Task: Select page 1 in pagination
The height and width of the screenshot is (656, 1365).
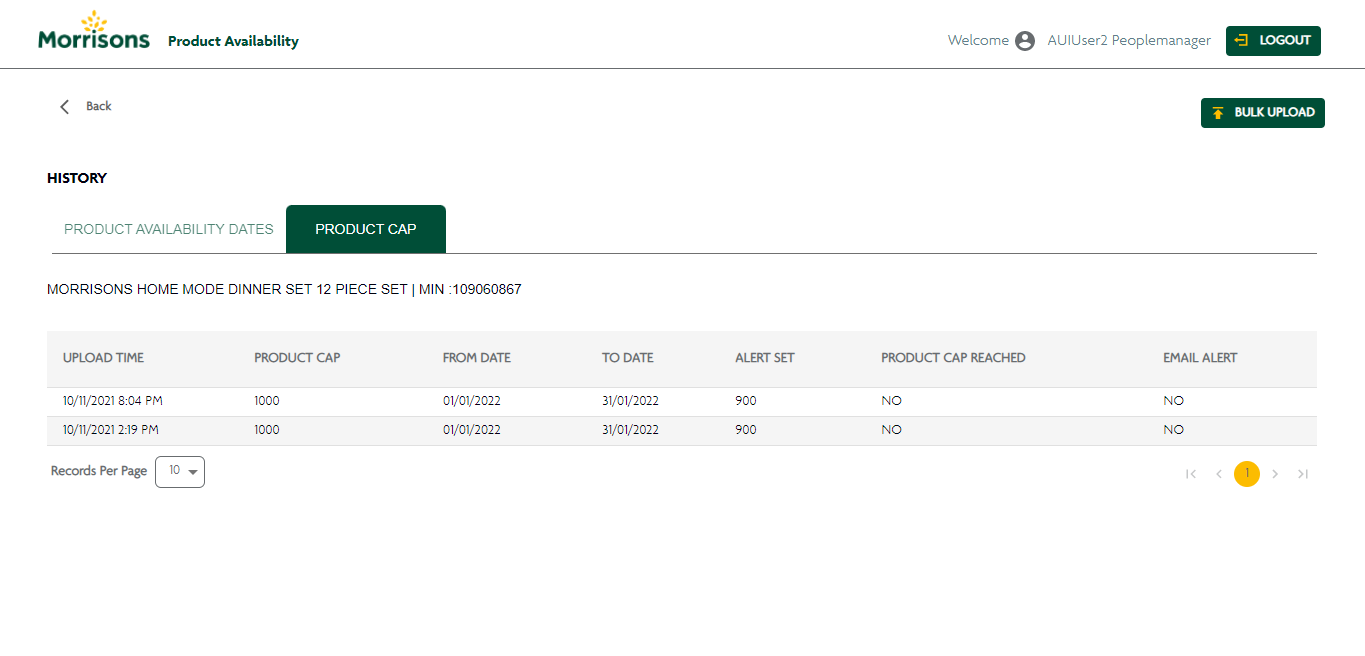Action: click(x=1247, y=474)
